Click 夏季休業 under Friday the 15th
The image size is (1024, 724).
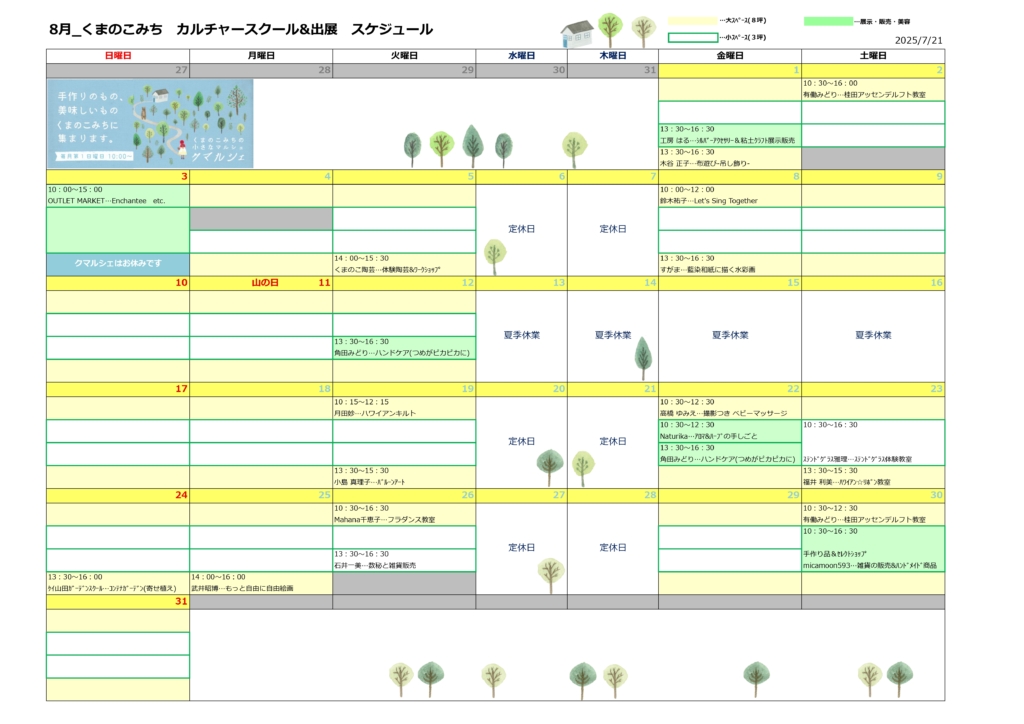(x=730, y=336)
